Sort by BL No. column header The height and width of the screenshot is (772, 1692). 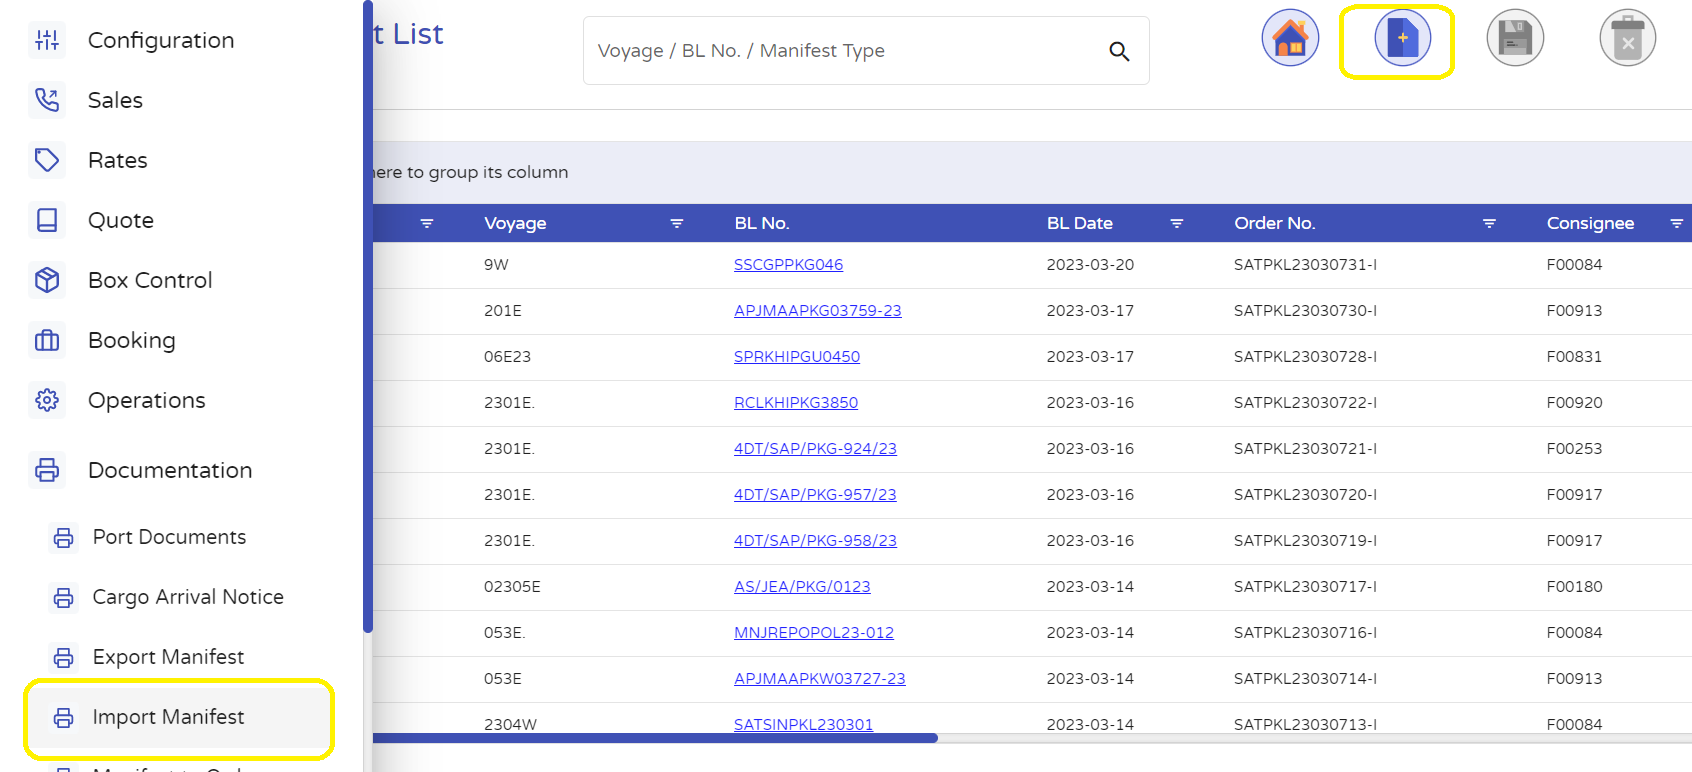coord(761,223)
